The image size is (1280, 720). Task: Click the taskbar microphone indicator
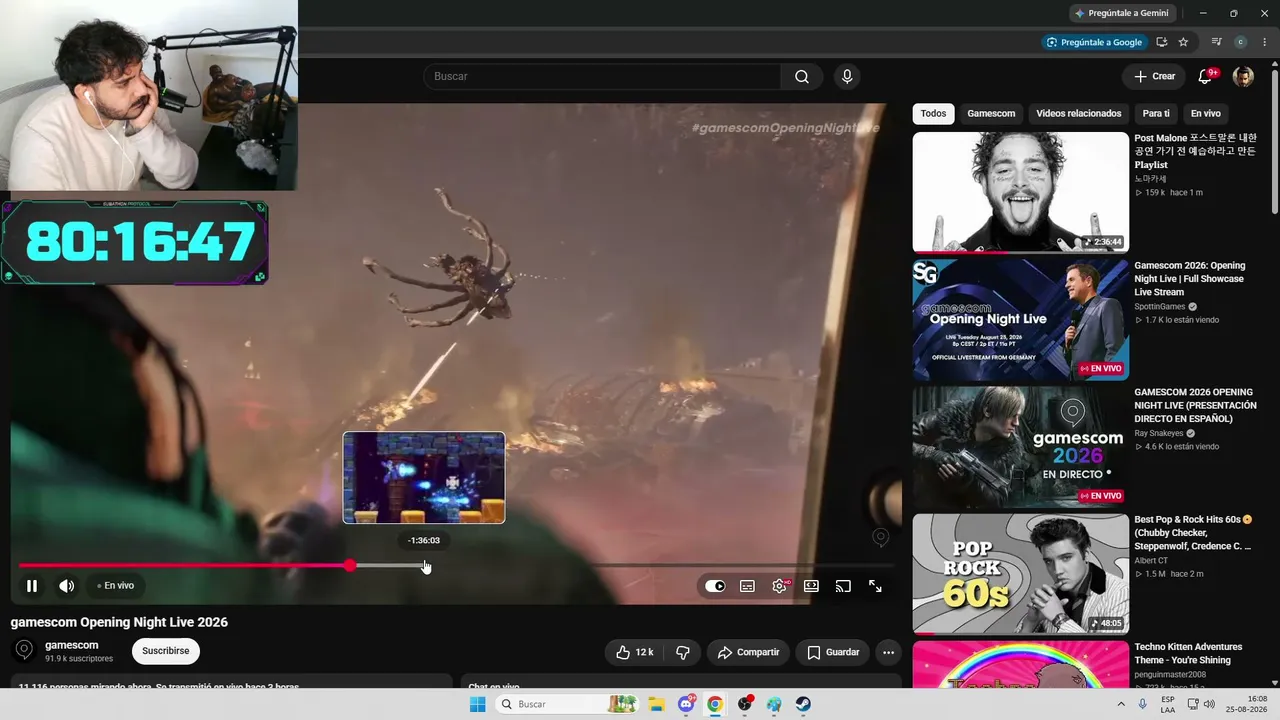point(1143,704)
